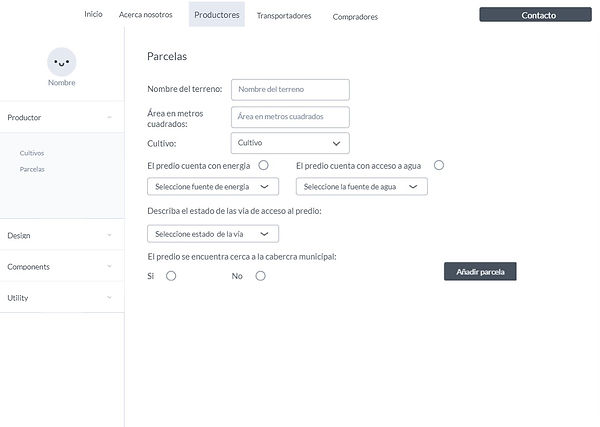Focus the Nombre del terreno field
The width and height of the screenshot is (600, 427).
[x=290, y=90]
